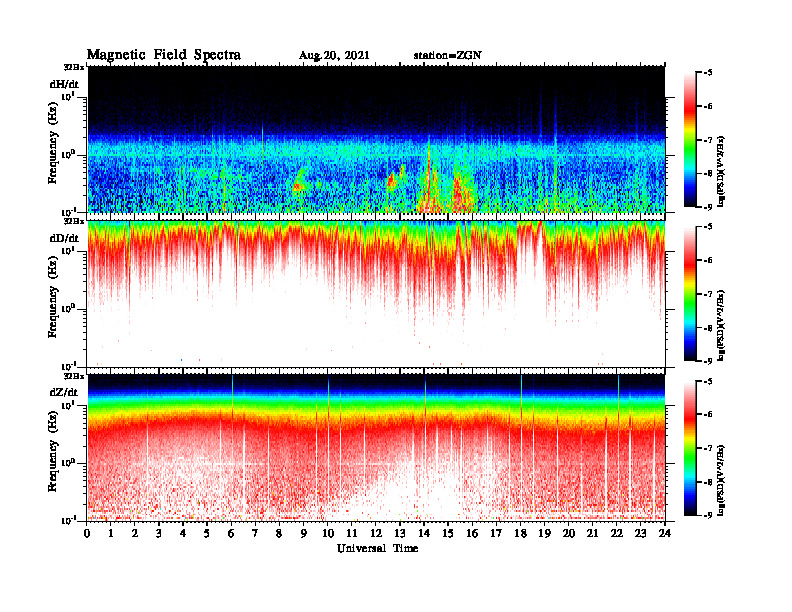Viewport: 792px width, 612px height.
Task: Click hour tick label "18" on the time axis
Action: tap(520, 533)
